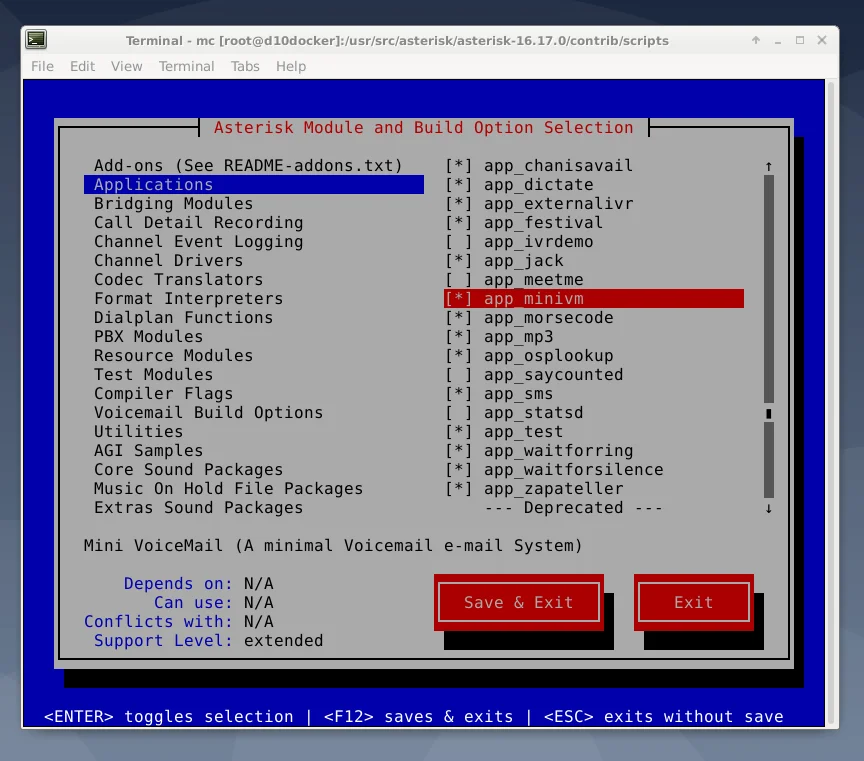Click the ESC exits without save hint

663,717
